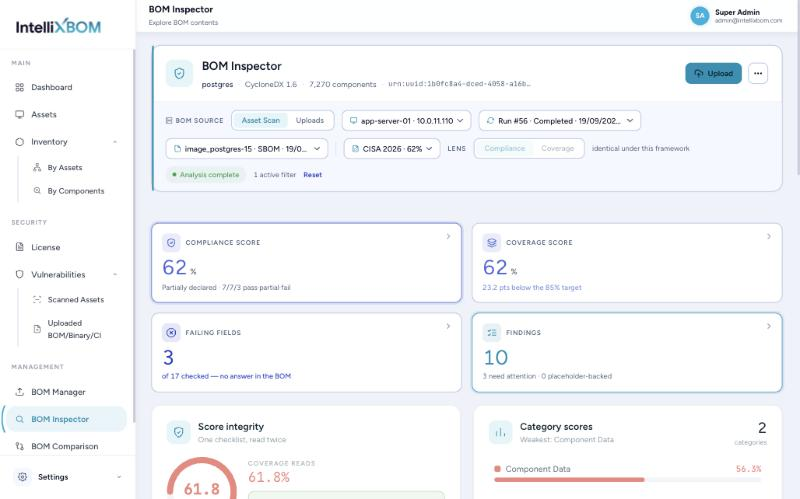Screen dimensions: 800x499
Task: Open the three-dot more options menu
Action: (x=758, y=73)
